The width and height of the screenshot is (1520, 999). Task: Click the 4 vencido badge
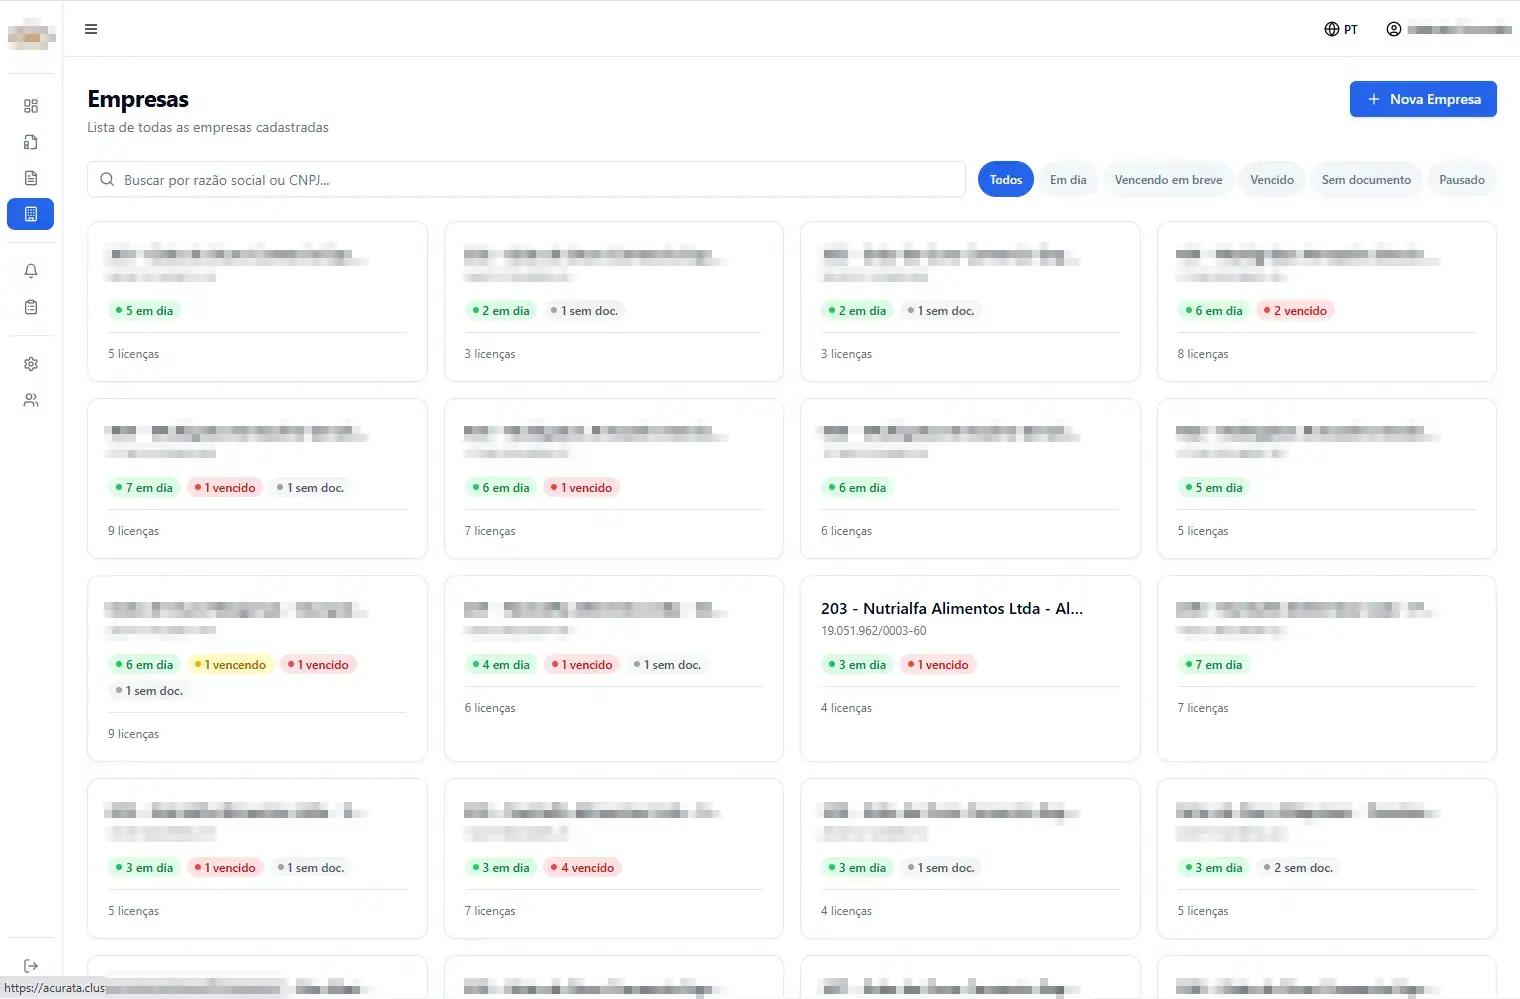(x=581, y=868)
